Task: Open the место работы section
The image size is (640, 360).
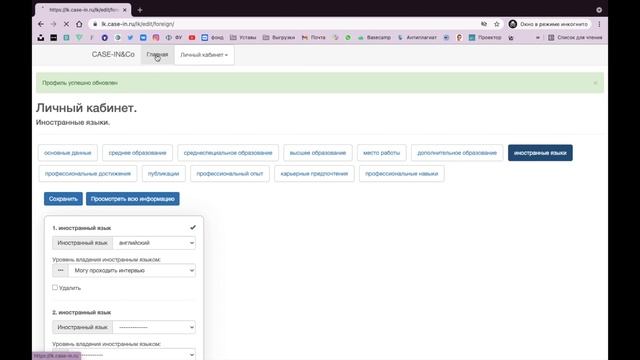Action: coord(382,153)
